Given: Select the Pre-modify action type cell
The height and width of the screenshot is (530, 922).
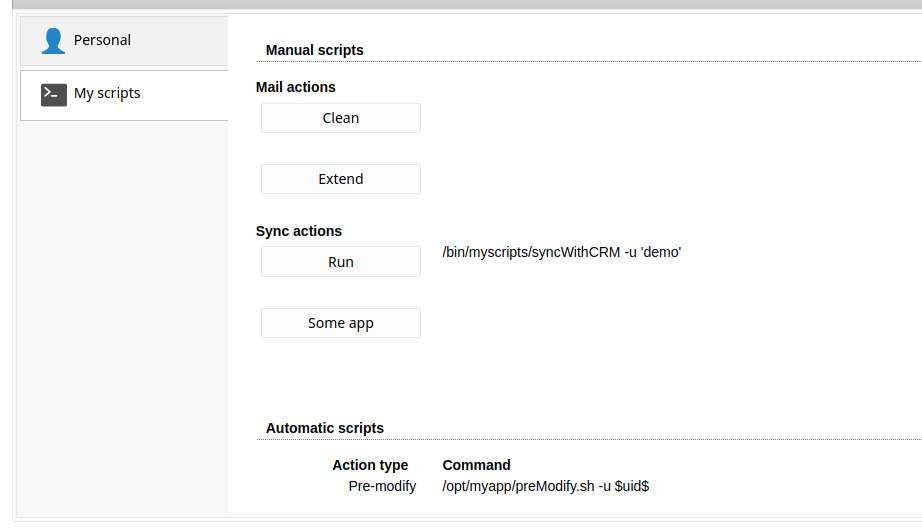Looking at the screenshot, I should [x=382, y=486].
